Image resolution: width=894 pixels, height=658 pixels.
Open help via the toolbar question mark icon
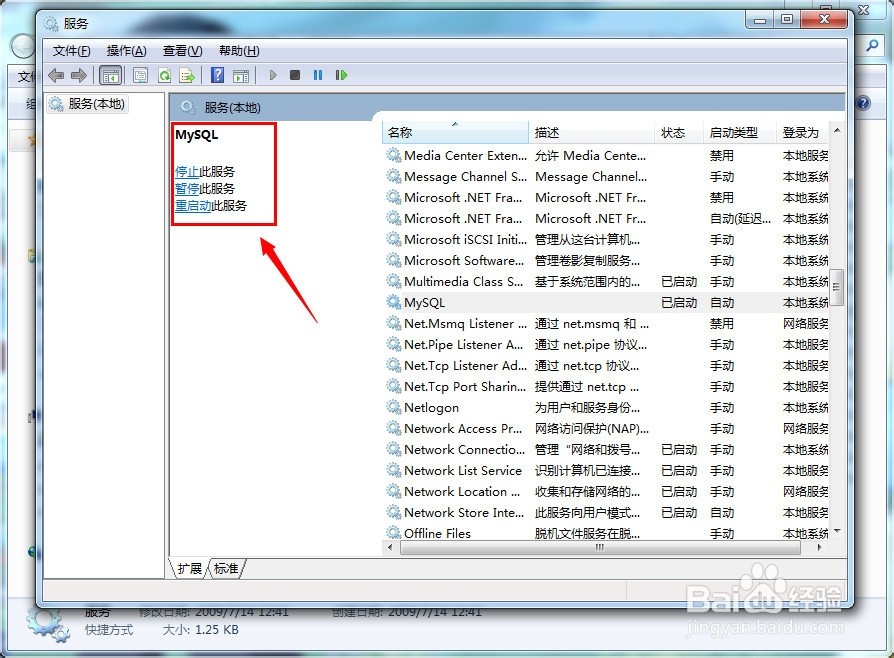(x=217, y=75)
